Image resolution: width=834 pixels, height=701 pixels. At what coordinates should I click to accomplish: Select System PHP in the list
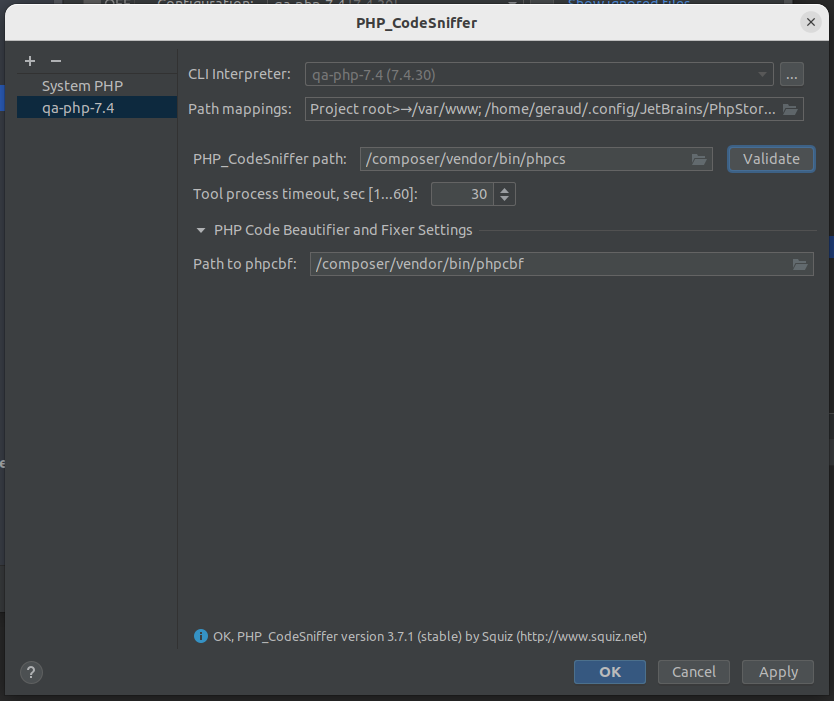tap(97, 86)
